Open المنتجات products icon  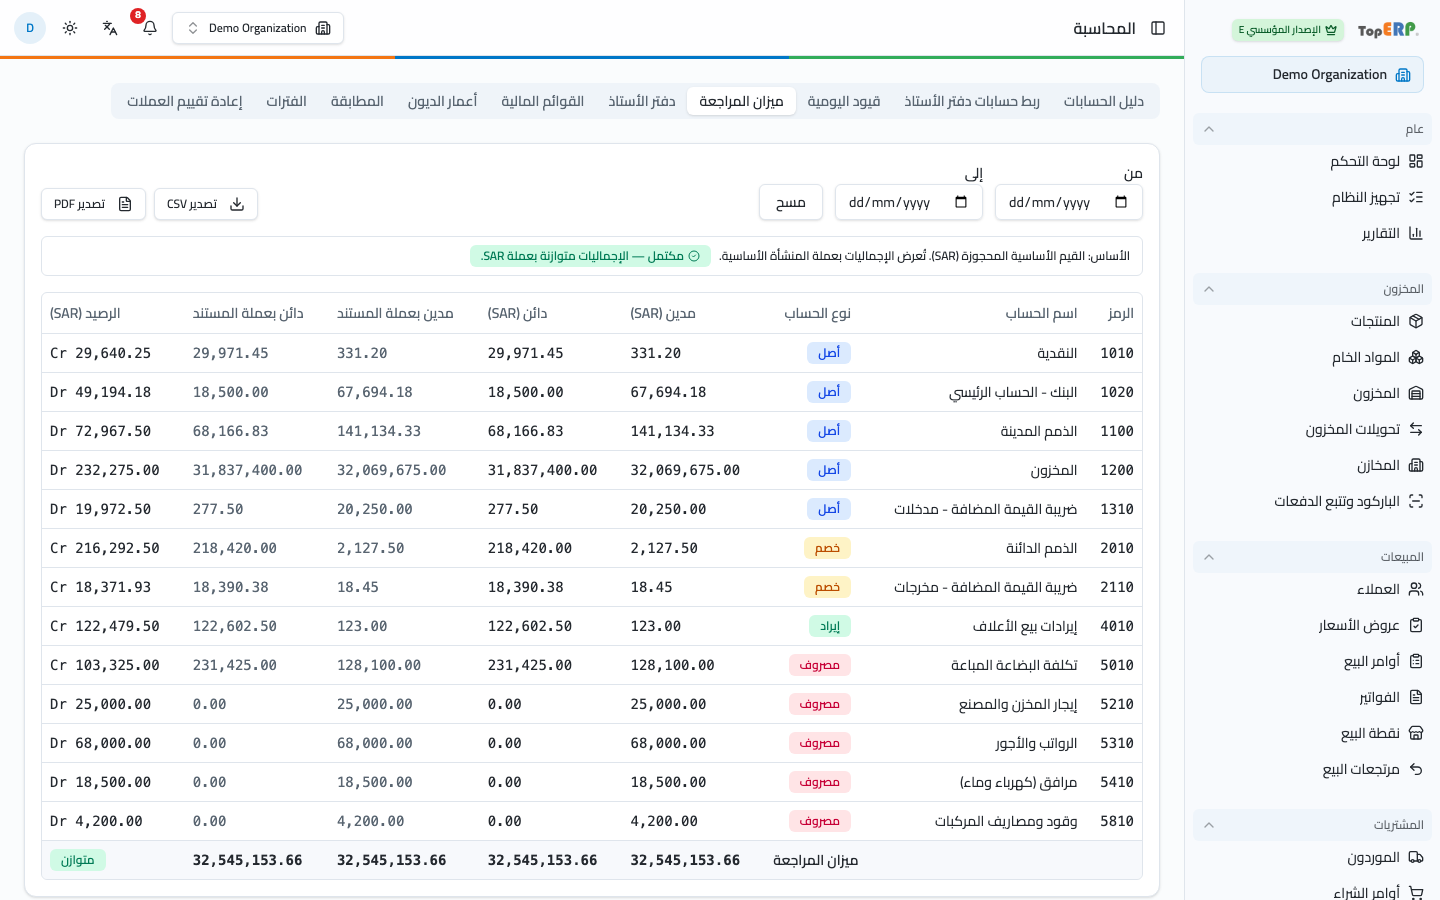(x=1416, y=321)
